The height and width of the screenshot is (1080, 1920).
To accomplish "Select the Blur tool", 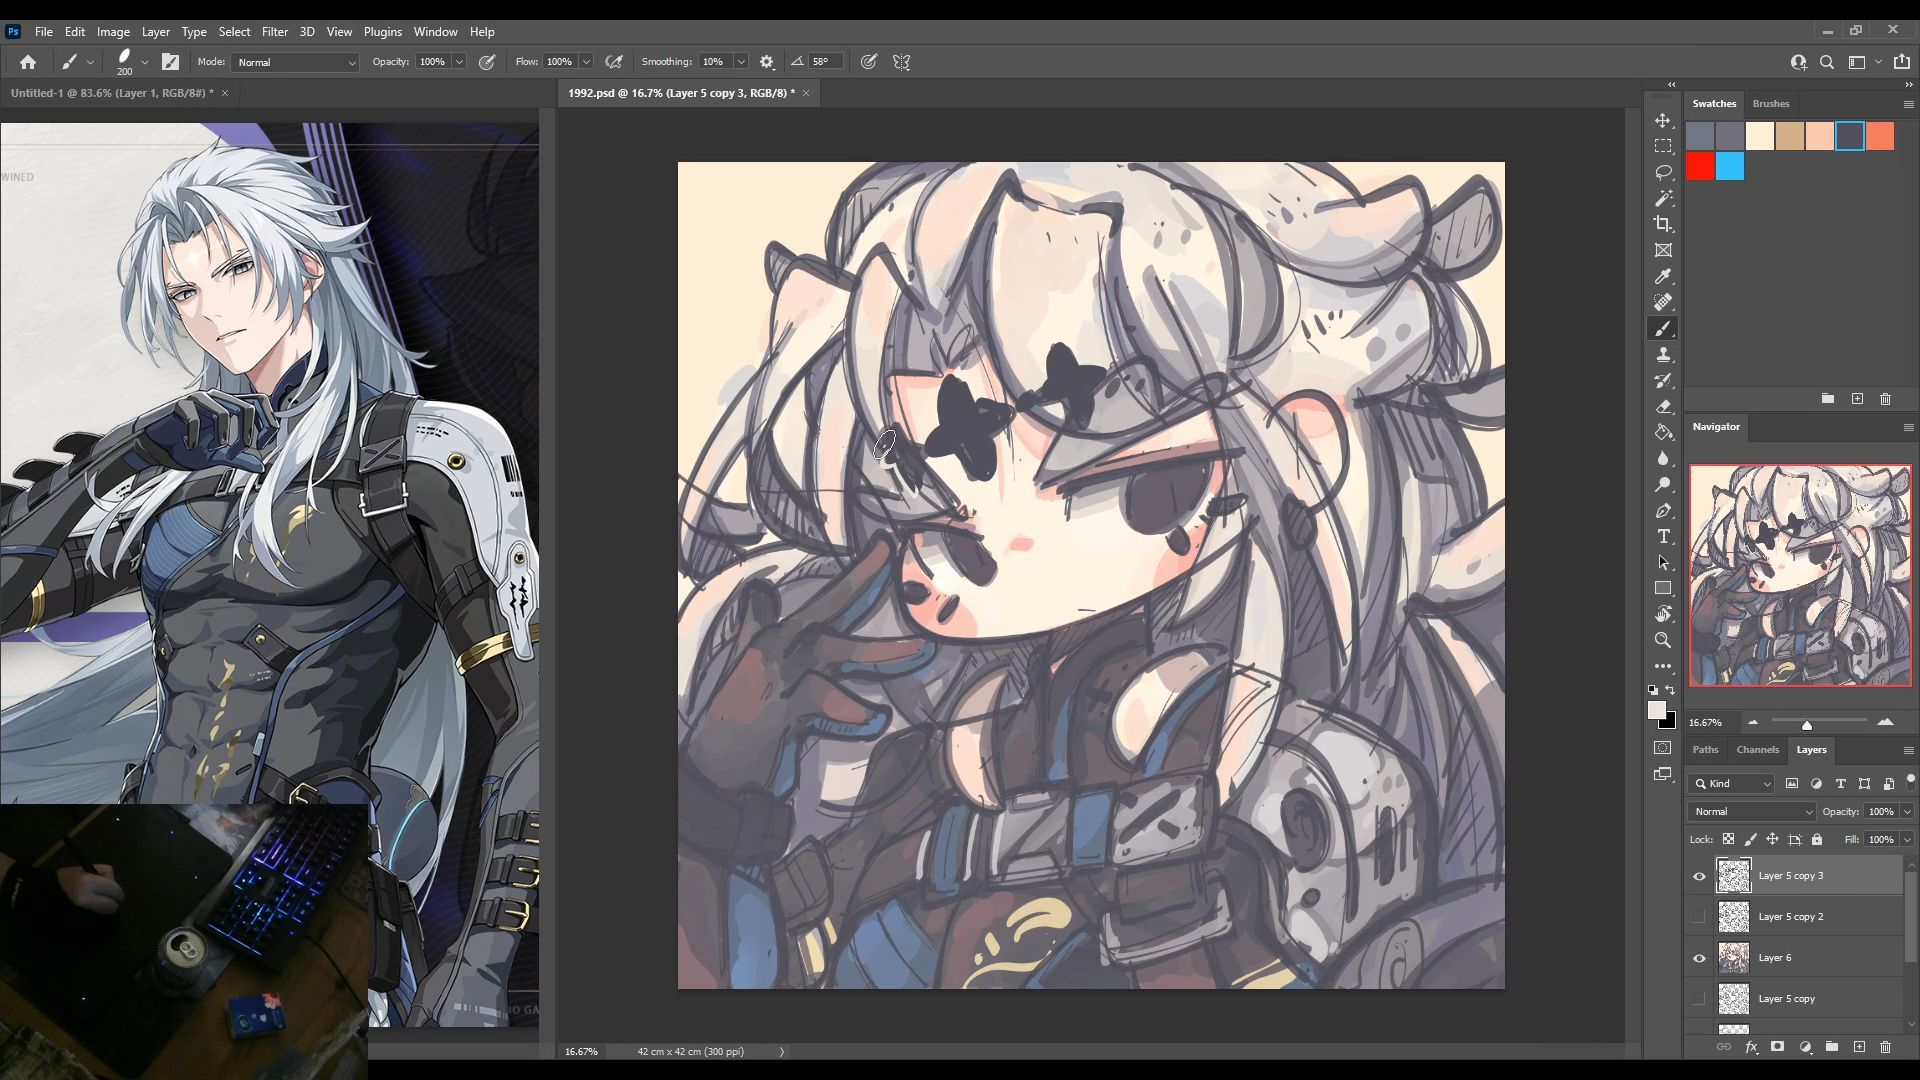I will (1663, 458).
